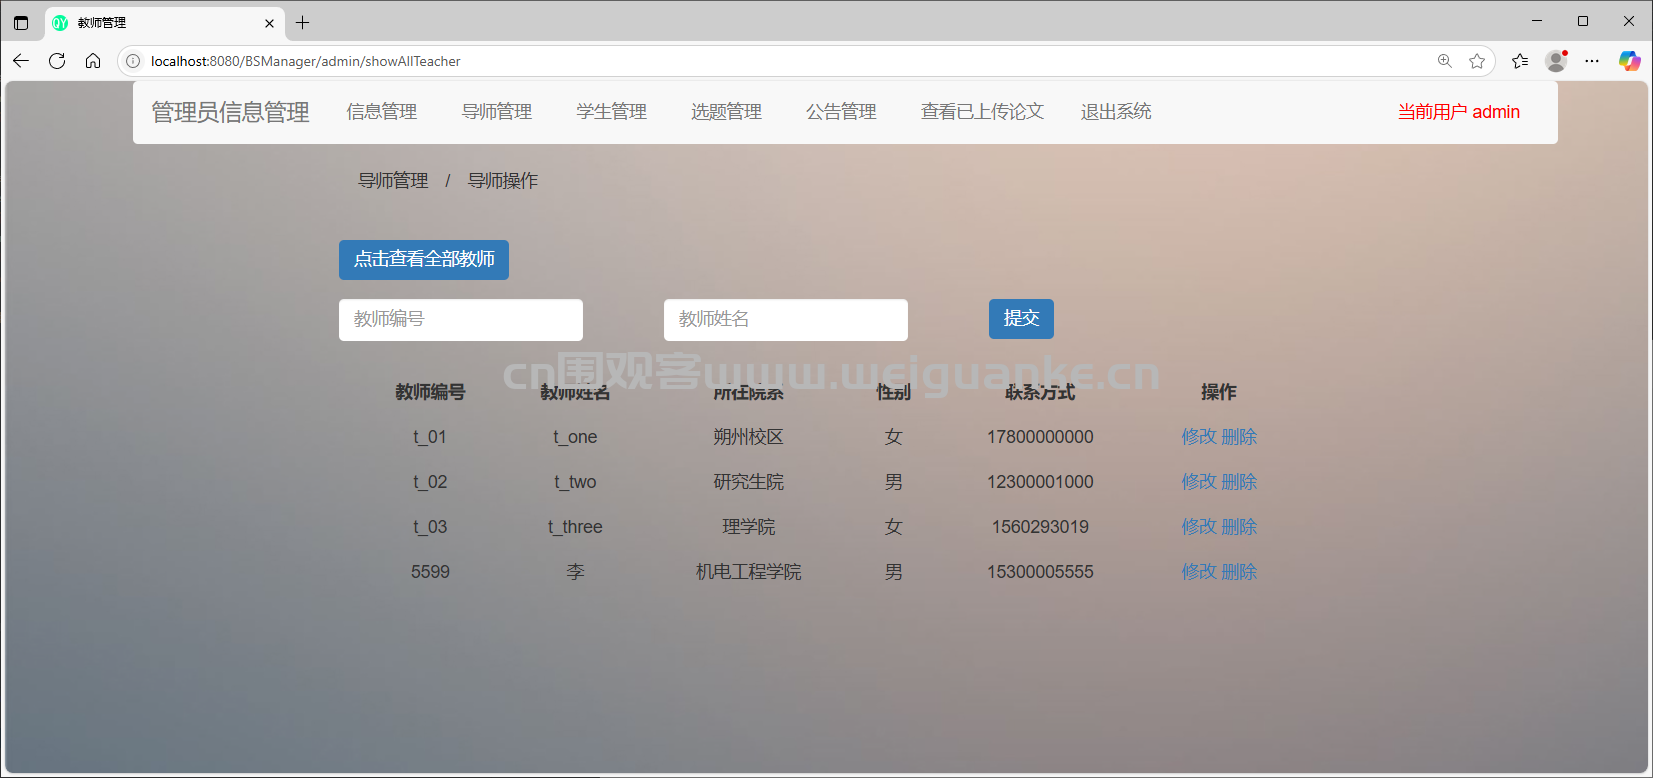The image size is (1653, 778).
Task: Add this page to favorites
Action: pyautogui.click(x=1477, y=61)
